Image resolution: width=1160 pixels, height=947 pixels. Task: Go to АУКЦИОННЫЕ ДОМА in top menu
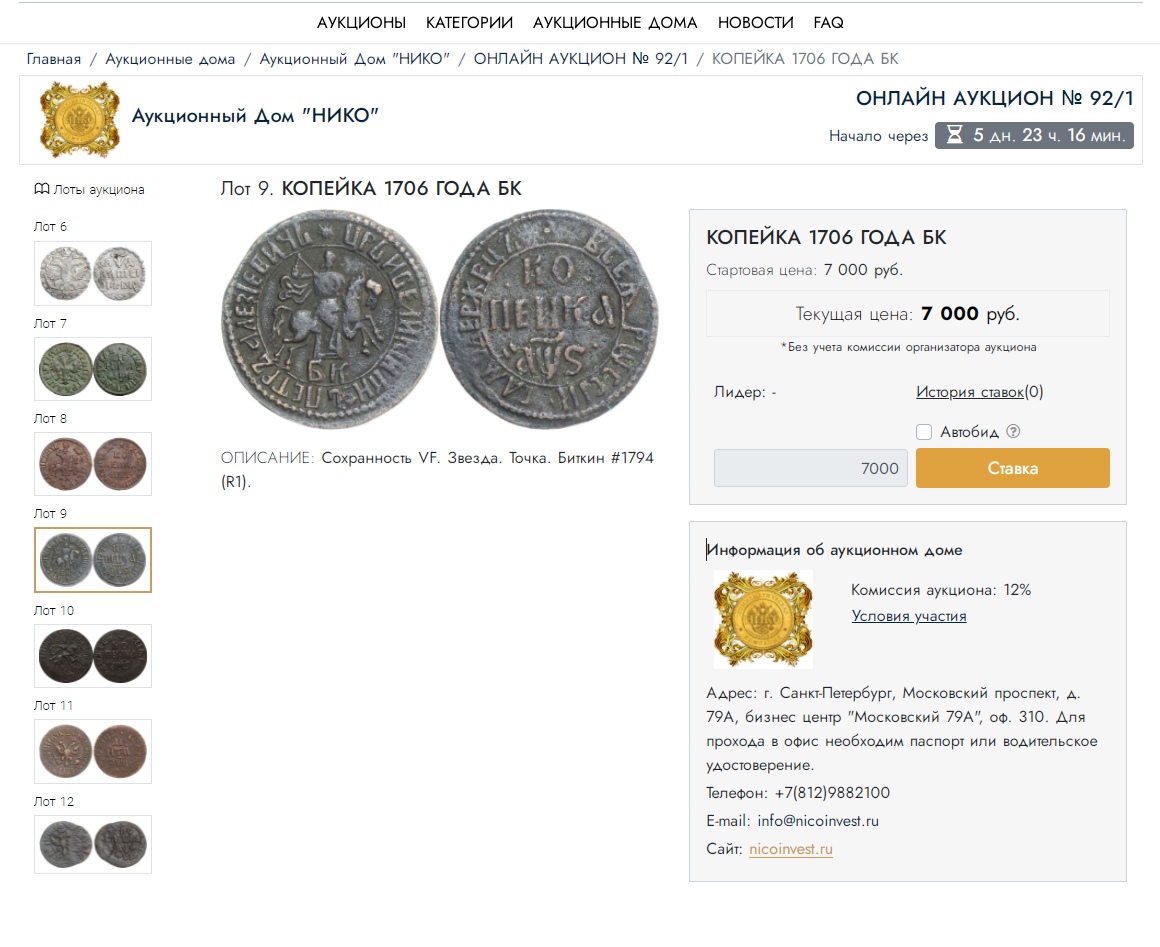point(615,22)
